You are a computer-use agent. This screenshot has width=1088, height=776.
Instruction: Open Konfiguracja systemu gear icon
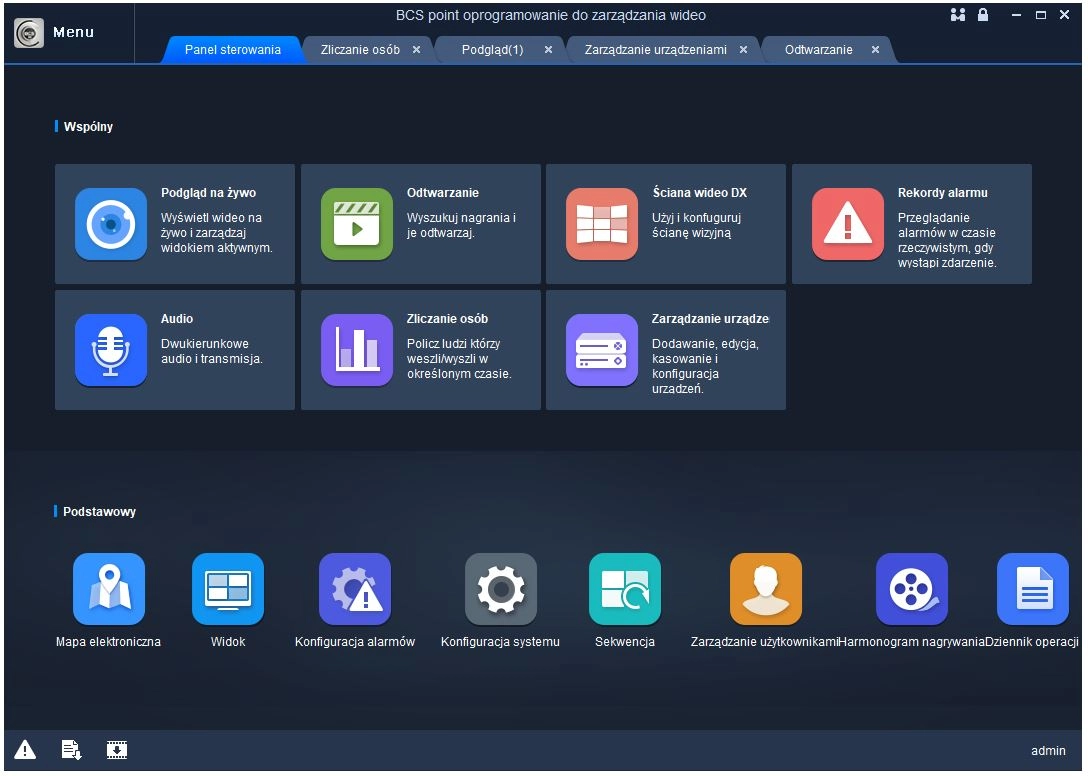[x=500, y=589]
